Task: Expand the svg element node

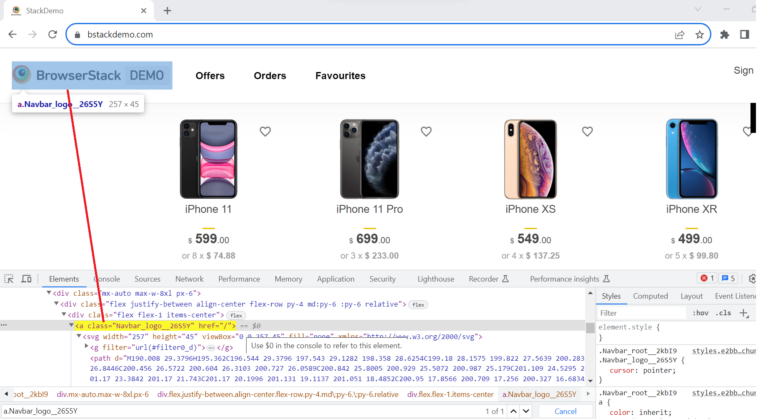Action: [x=79, y=336]
